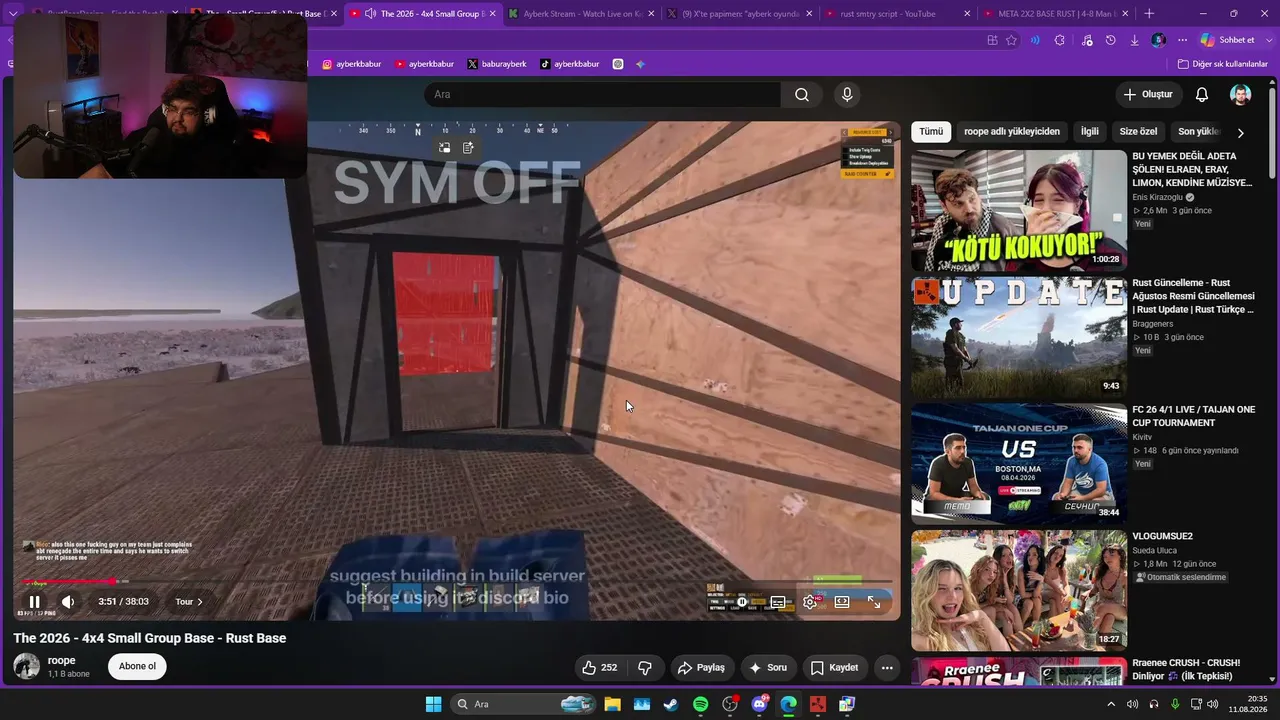Like the video with 252 likes
1280x720 pixels.
pyautogui.click(x=600, y=667)
